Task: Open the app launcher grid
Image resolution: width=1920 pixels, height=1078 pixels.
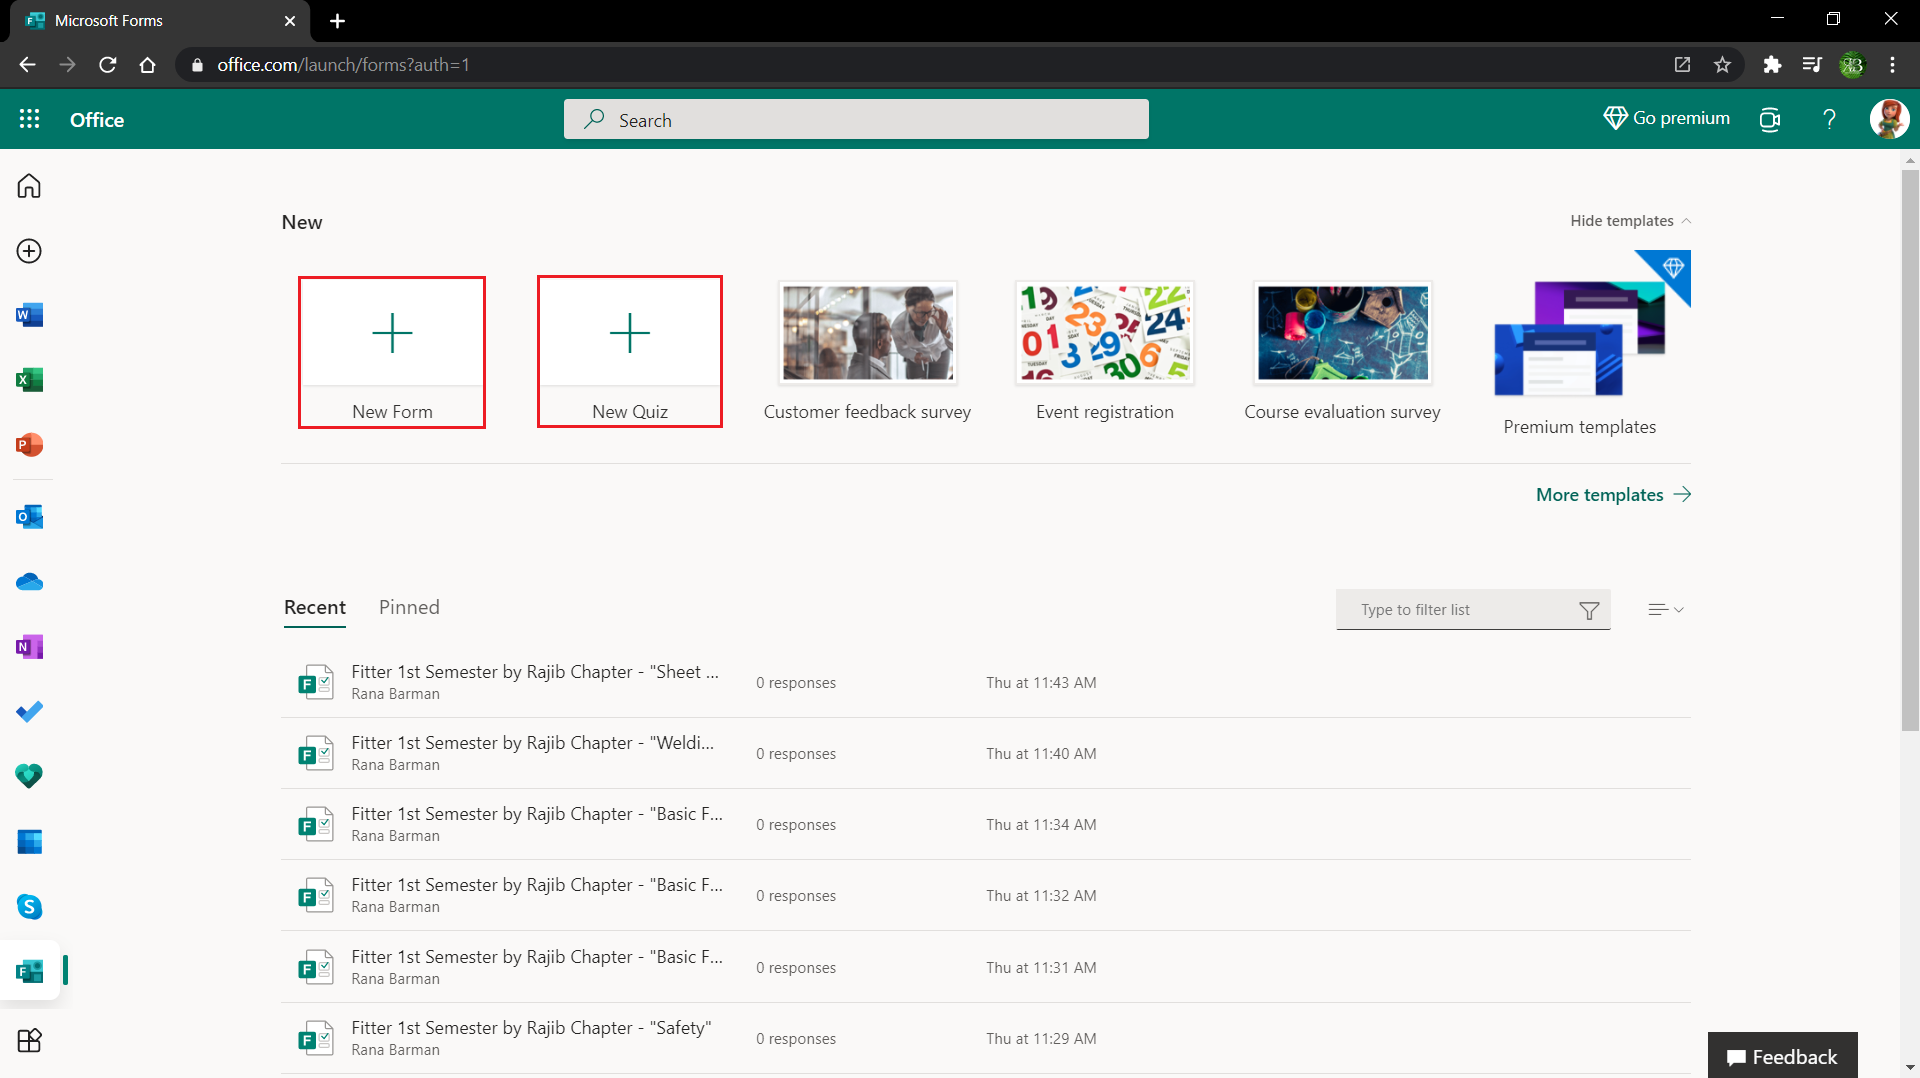Action: [x=29, y=119]
